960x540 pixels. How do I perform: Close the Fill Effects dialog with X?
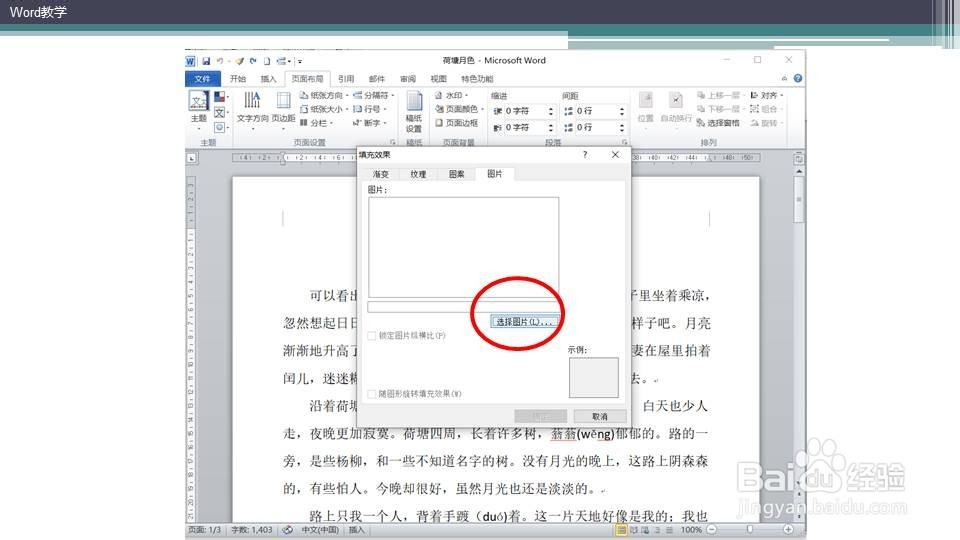click(x=615, y=155)
